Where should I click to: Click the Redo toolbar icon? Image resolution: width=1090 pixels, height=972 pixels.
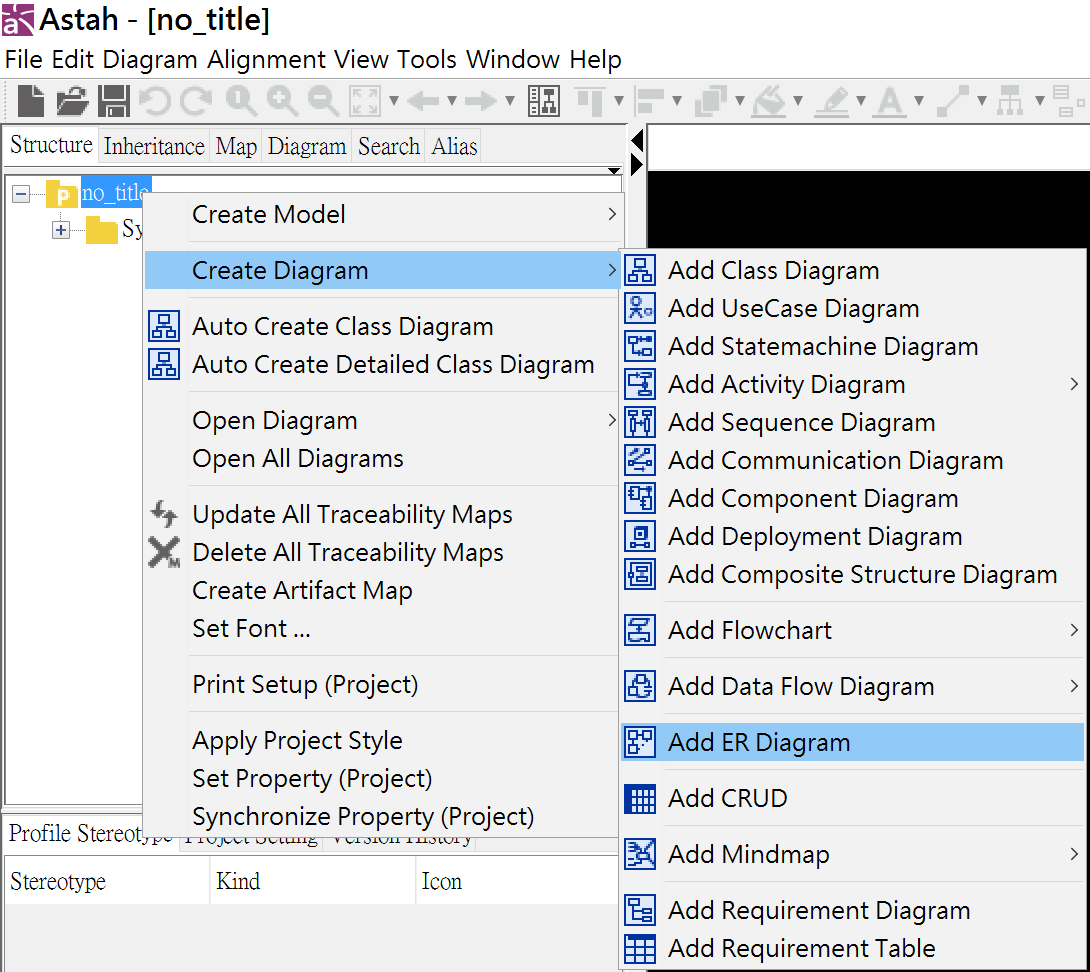[x=197, y=101]
